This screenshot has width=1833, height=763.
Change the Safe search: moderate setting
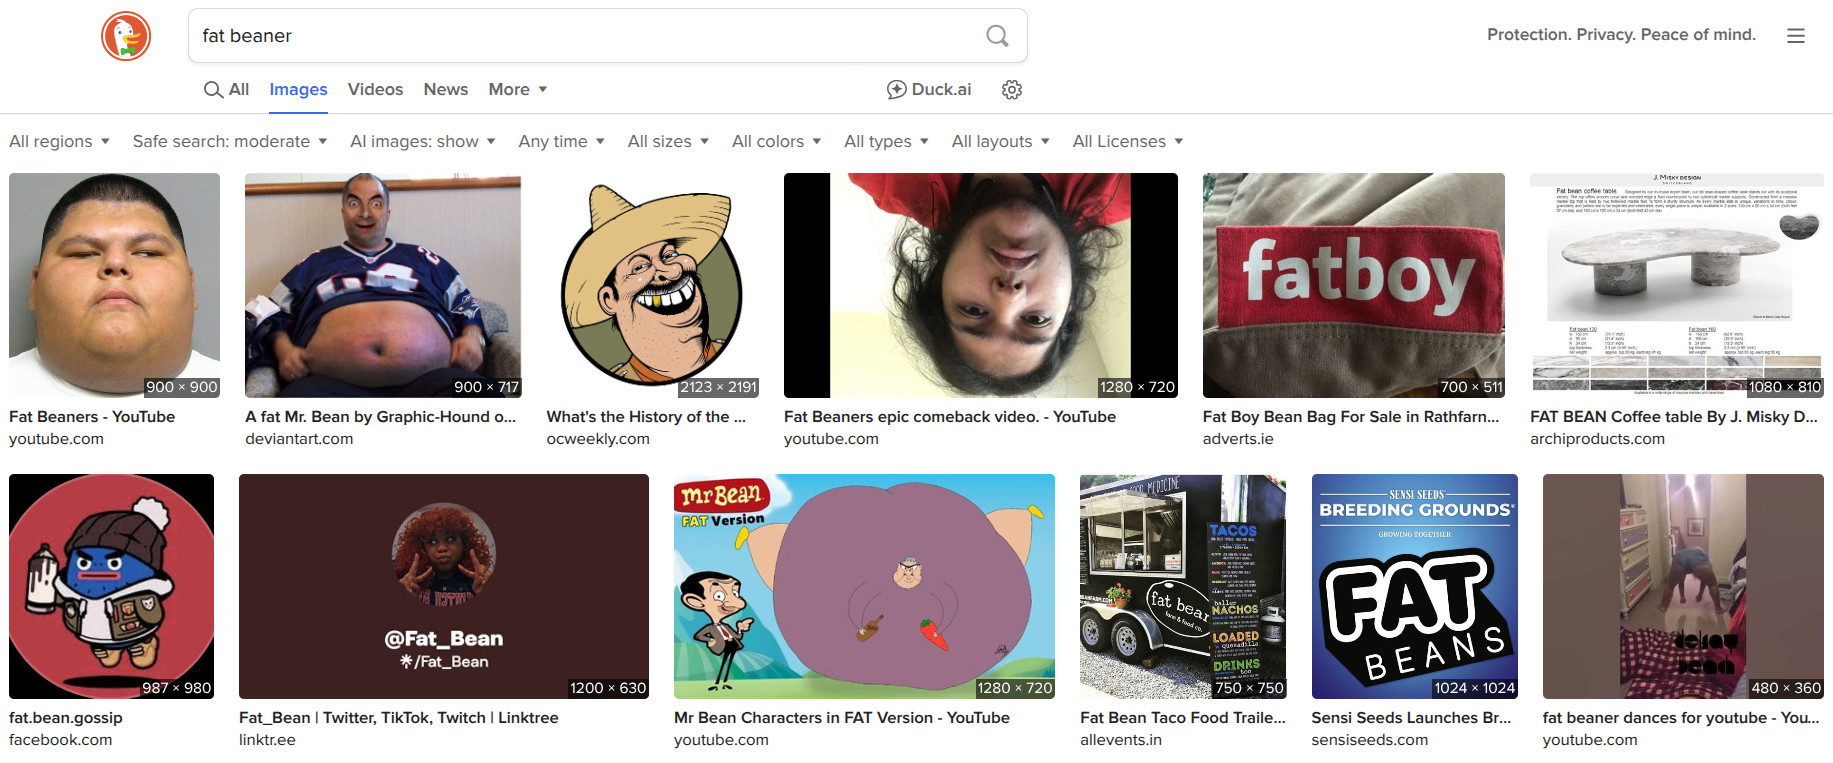[230, 142]
